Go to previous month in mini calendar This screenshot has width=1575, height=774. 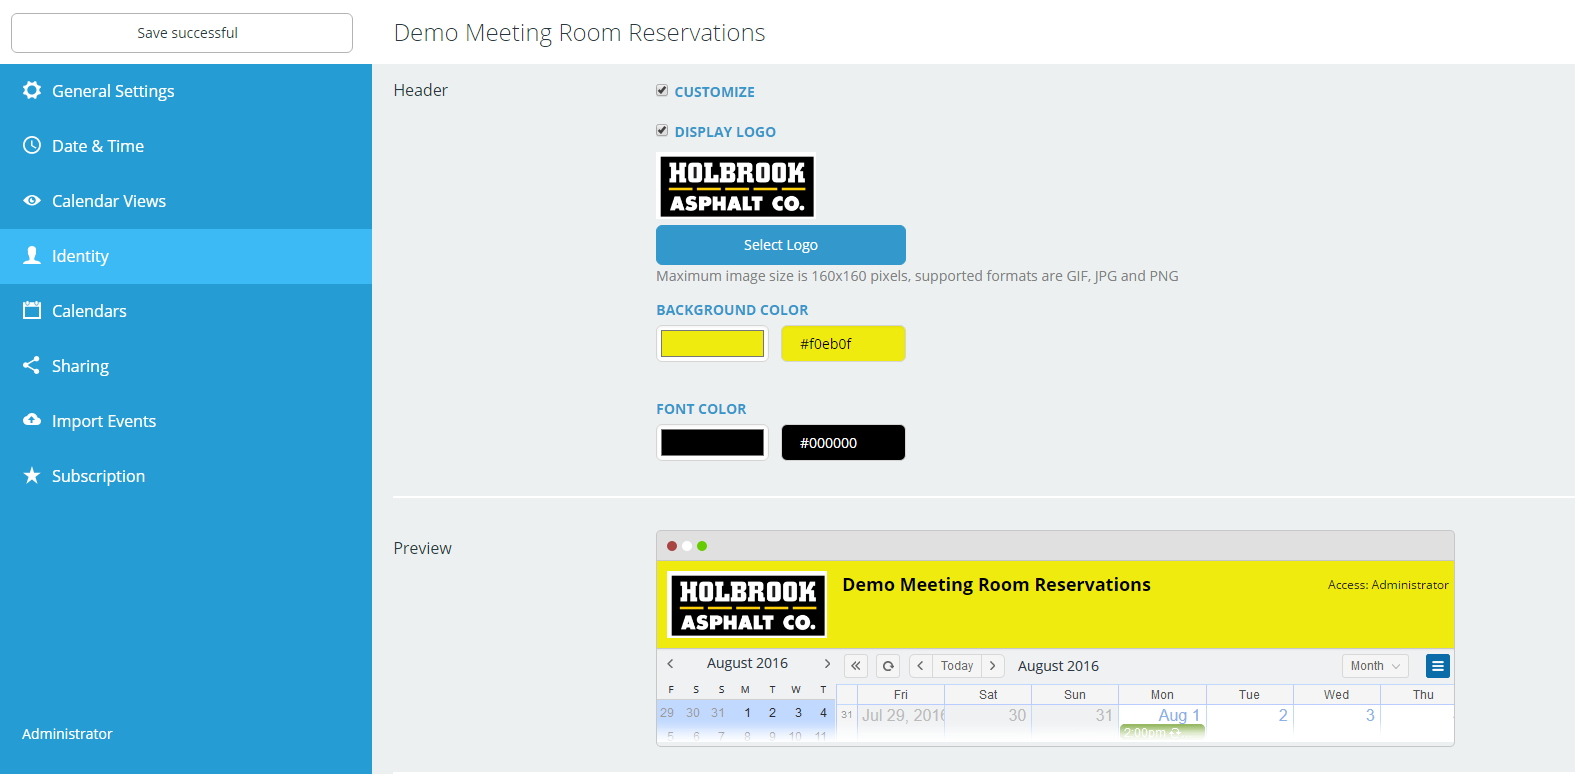coord(671,663)
